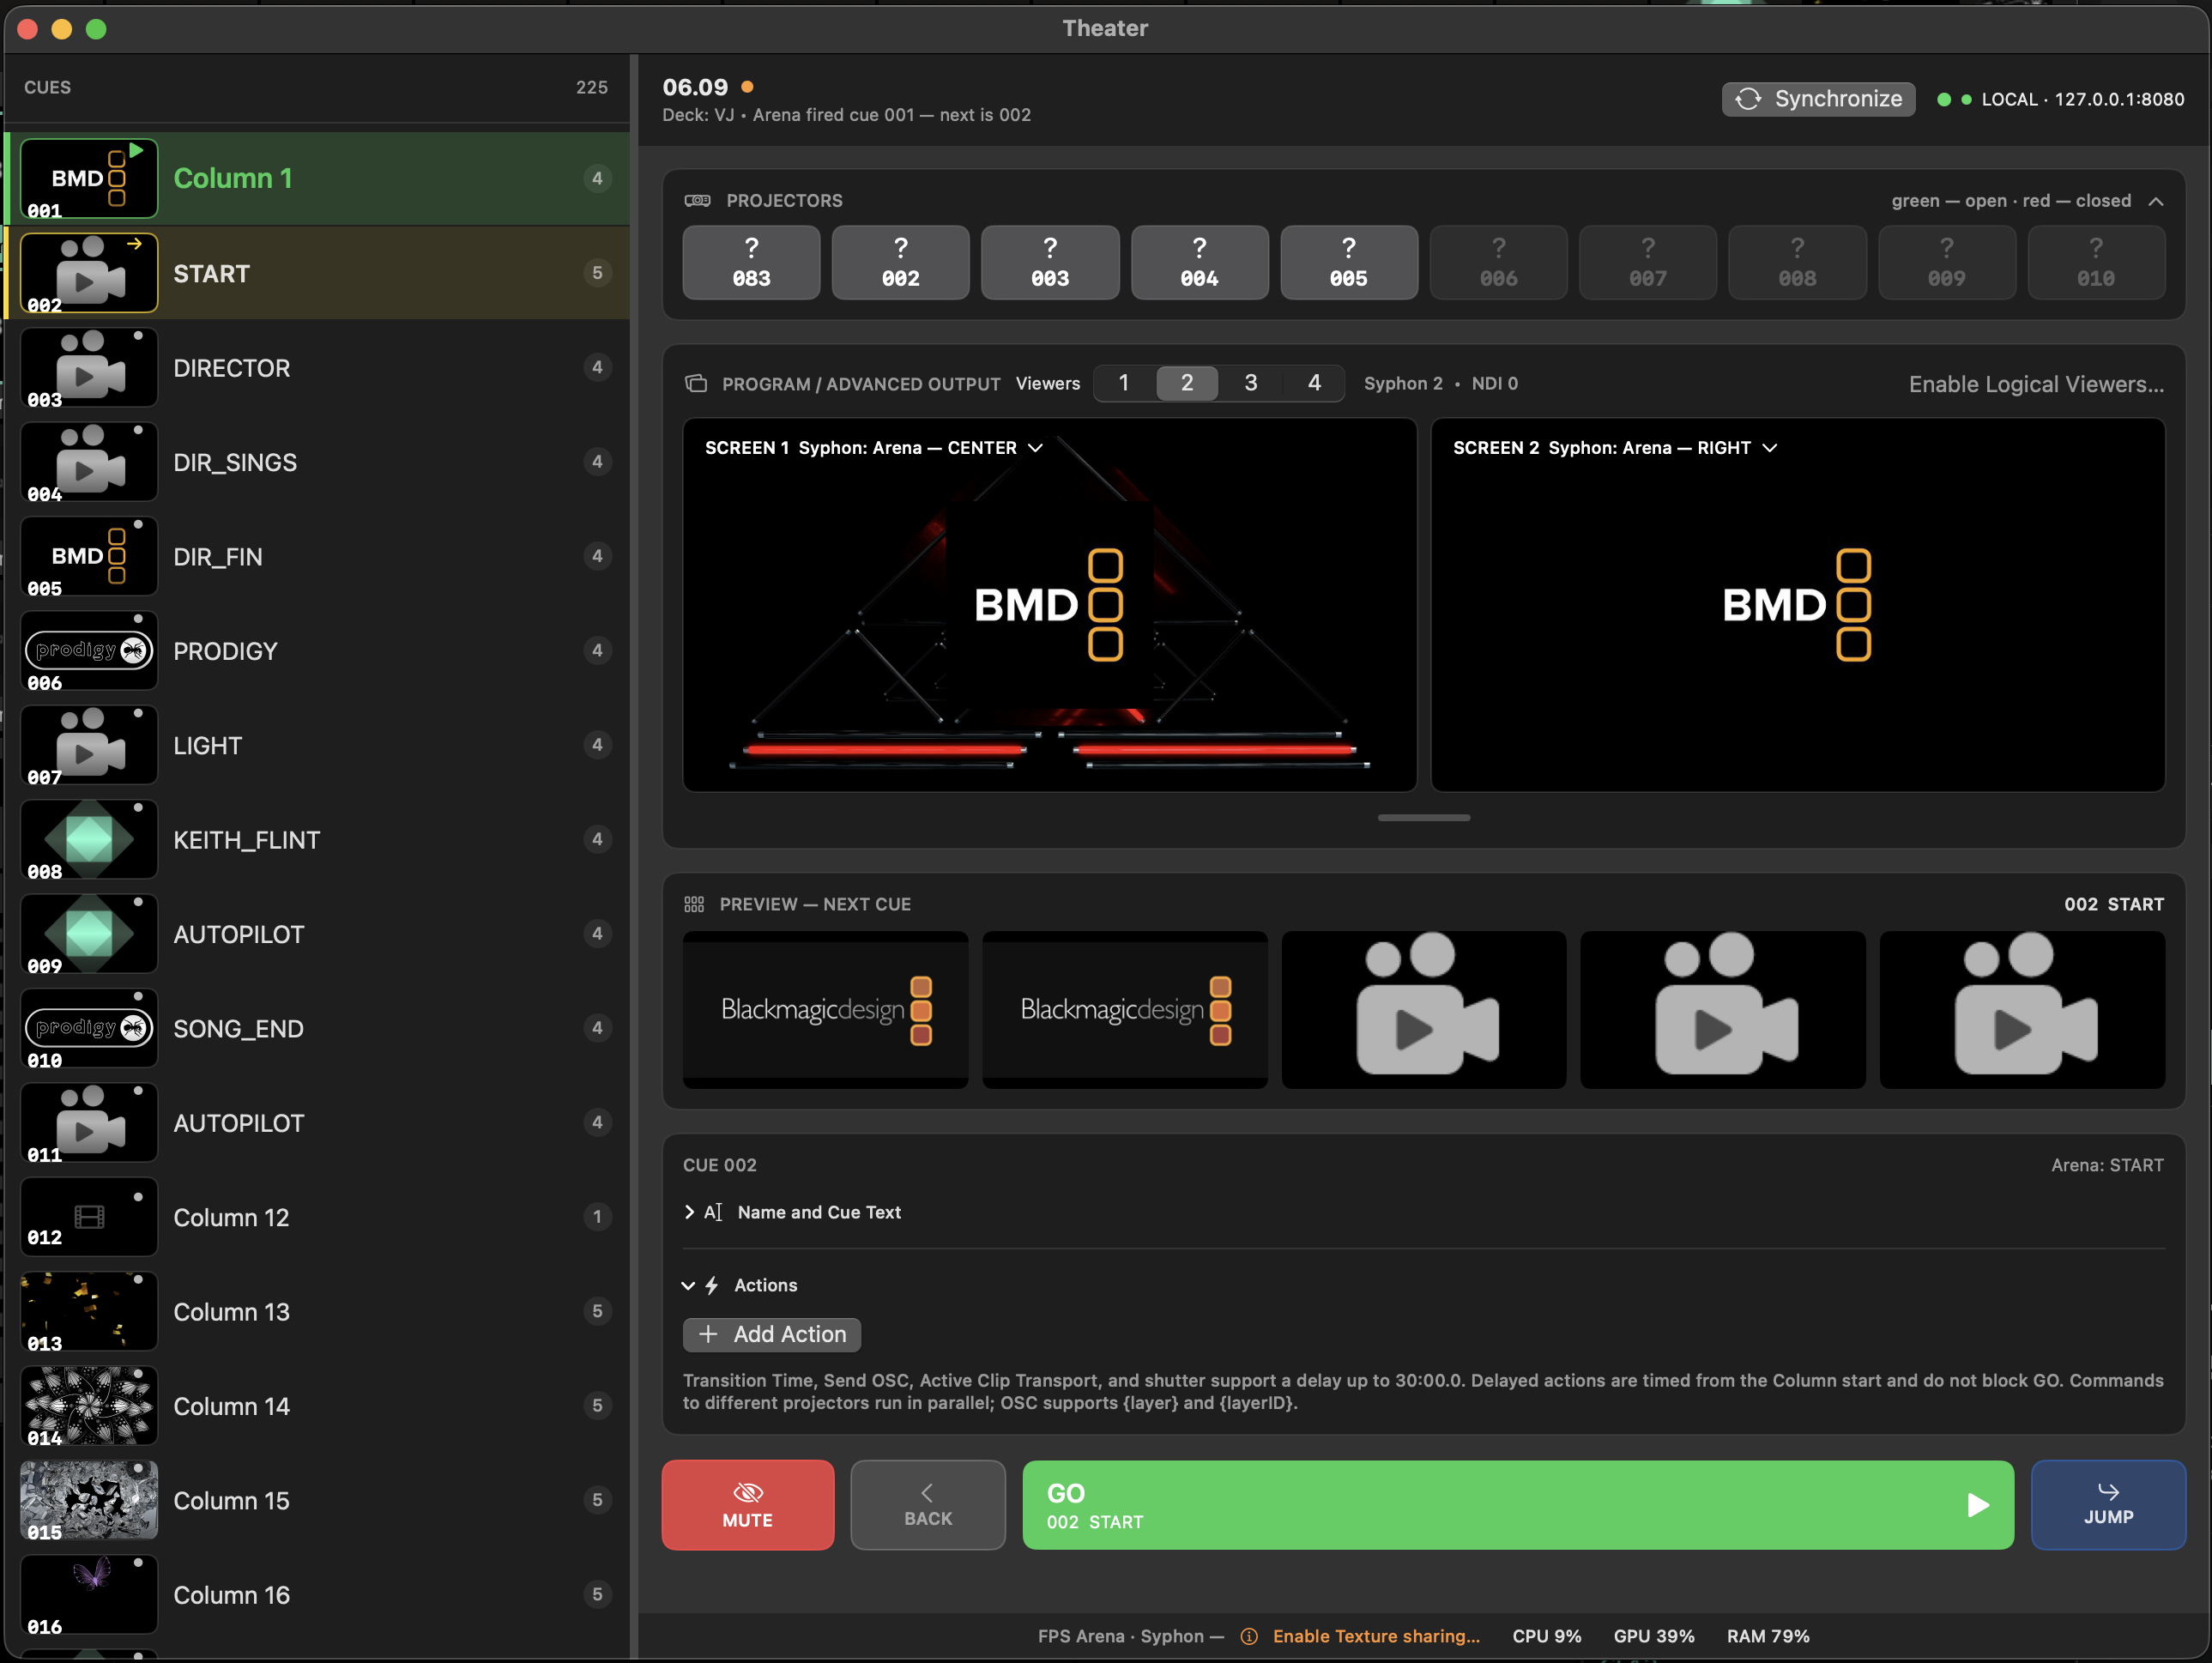The image size is (2212, 1663).
Task: Click the prodigy logo thumbnail of cue 006
Action: [x=89, y=651]
